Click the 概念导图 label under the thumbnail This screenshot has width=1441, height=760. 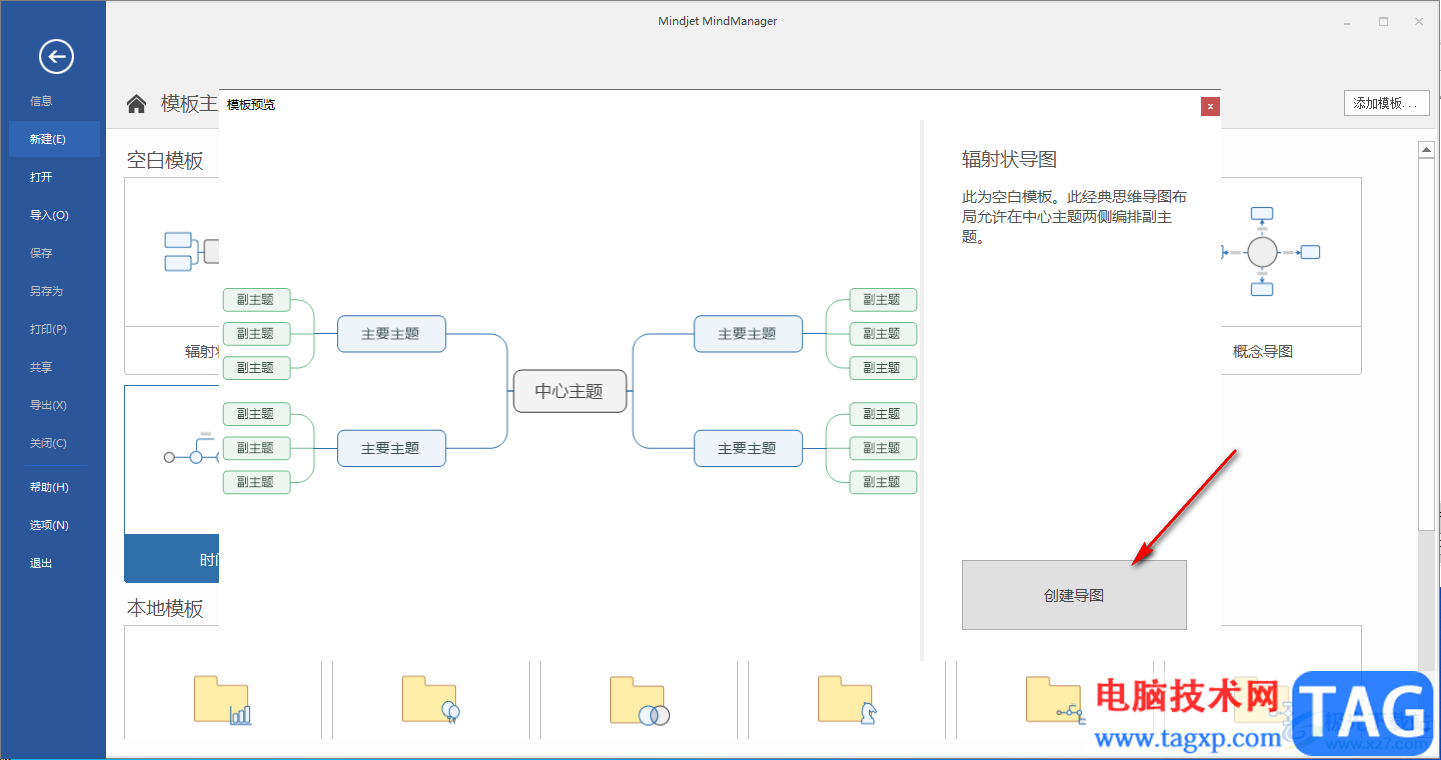1263,351
